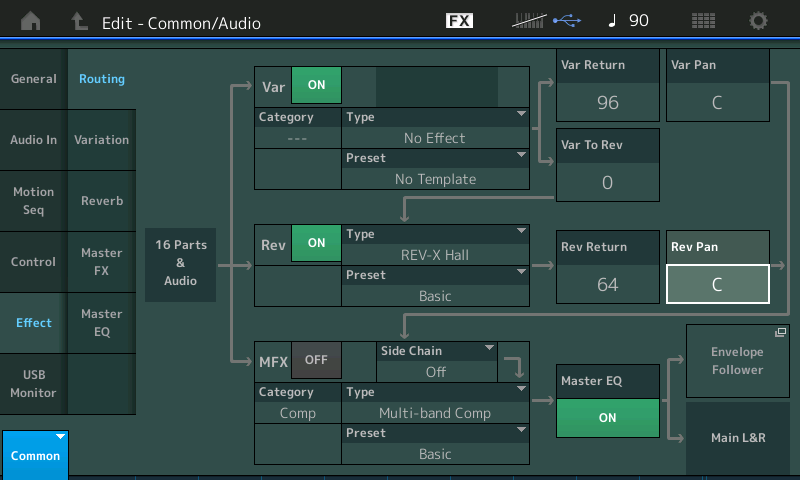The height and width of the screenshot is (480, 800).
Task: Select the tempo value 90
Action: coord(639,21)
